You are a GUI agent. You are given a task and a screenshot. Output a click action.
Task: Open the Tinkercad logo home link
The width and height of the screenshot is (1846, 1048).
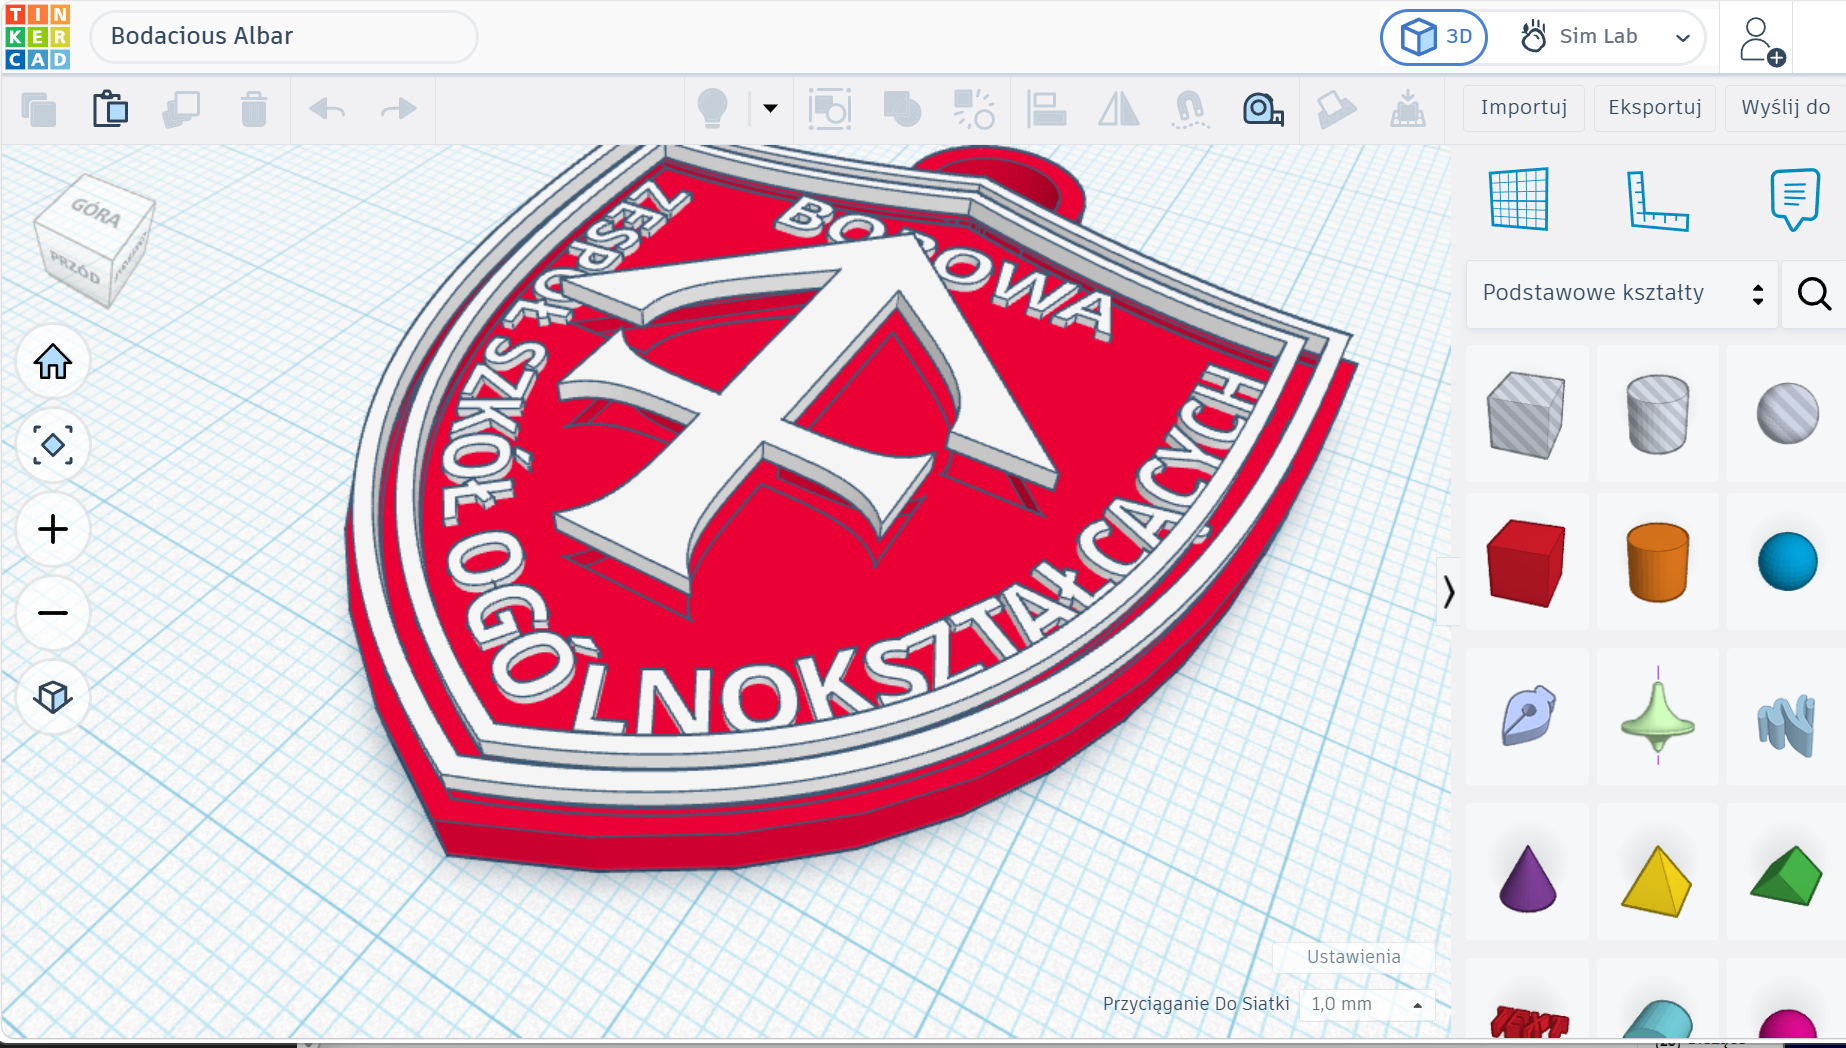coord(38,37)
